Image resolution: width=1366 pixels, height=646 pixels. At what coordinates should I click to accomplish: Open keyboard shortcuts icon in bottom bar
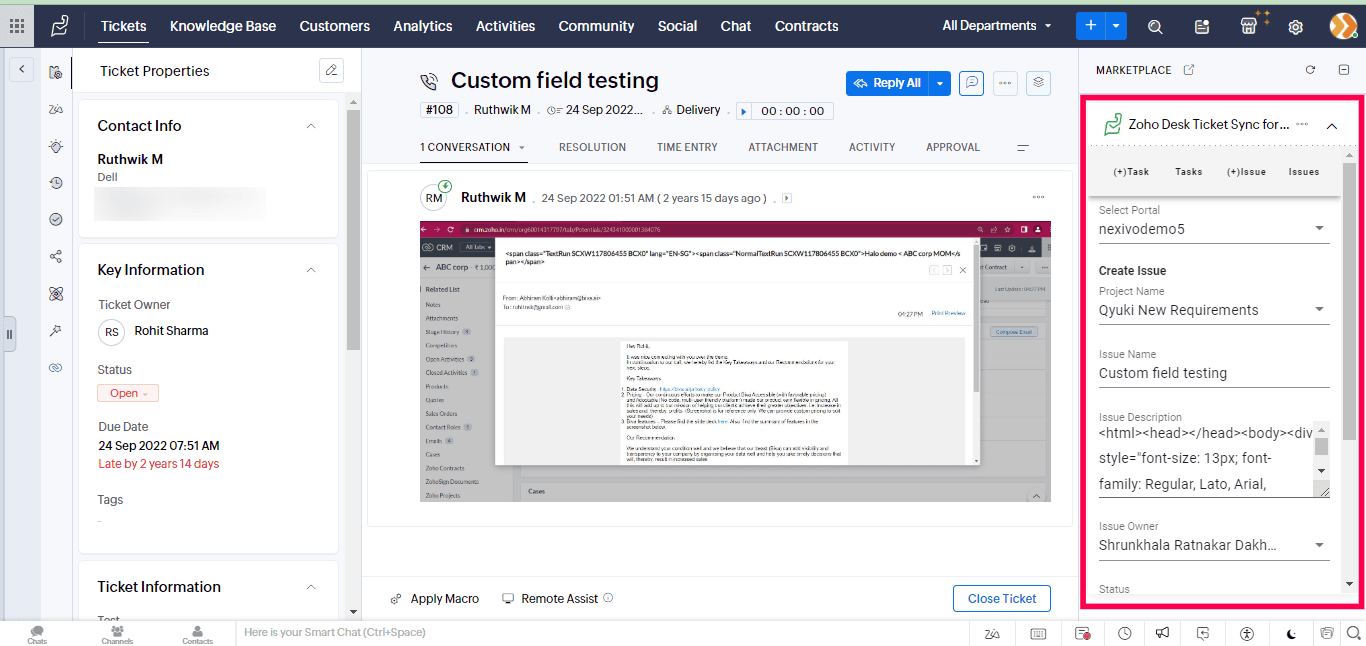[x=1038, y=633]
